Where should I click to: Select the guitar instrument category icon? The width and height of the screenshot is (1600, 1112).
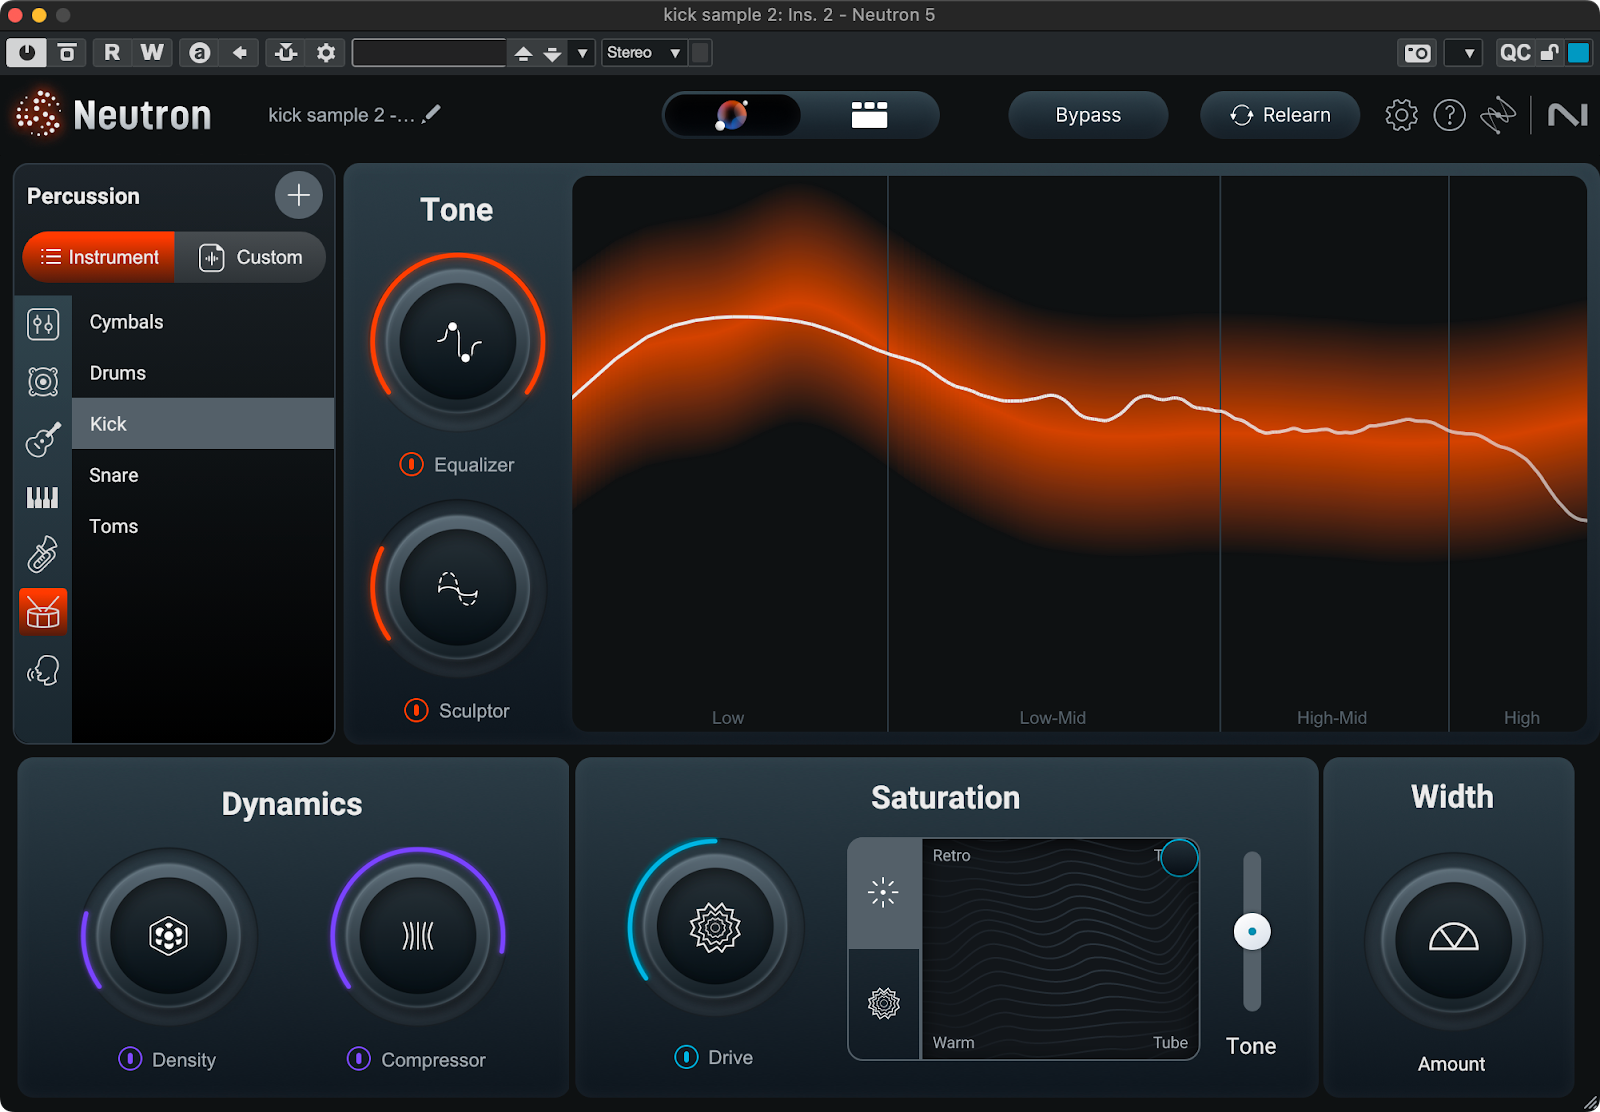click(x=43, y=439)
